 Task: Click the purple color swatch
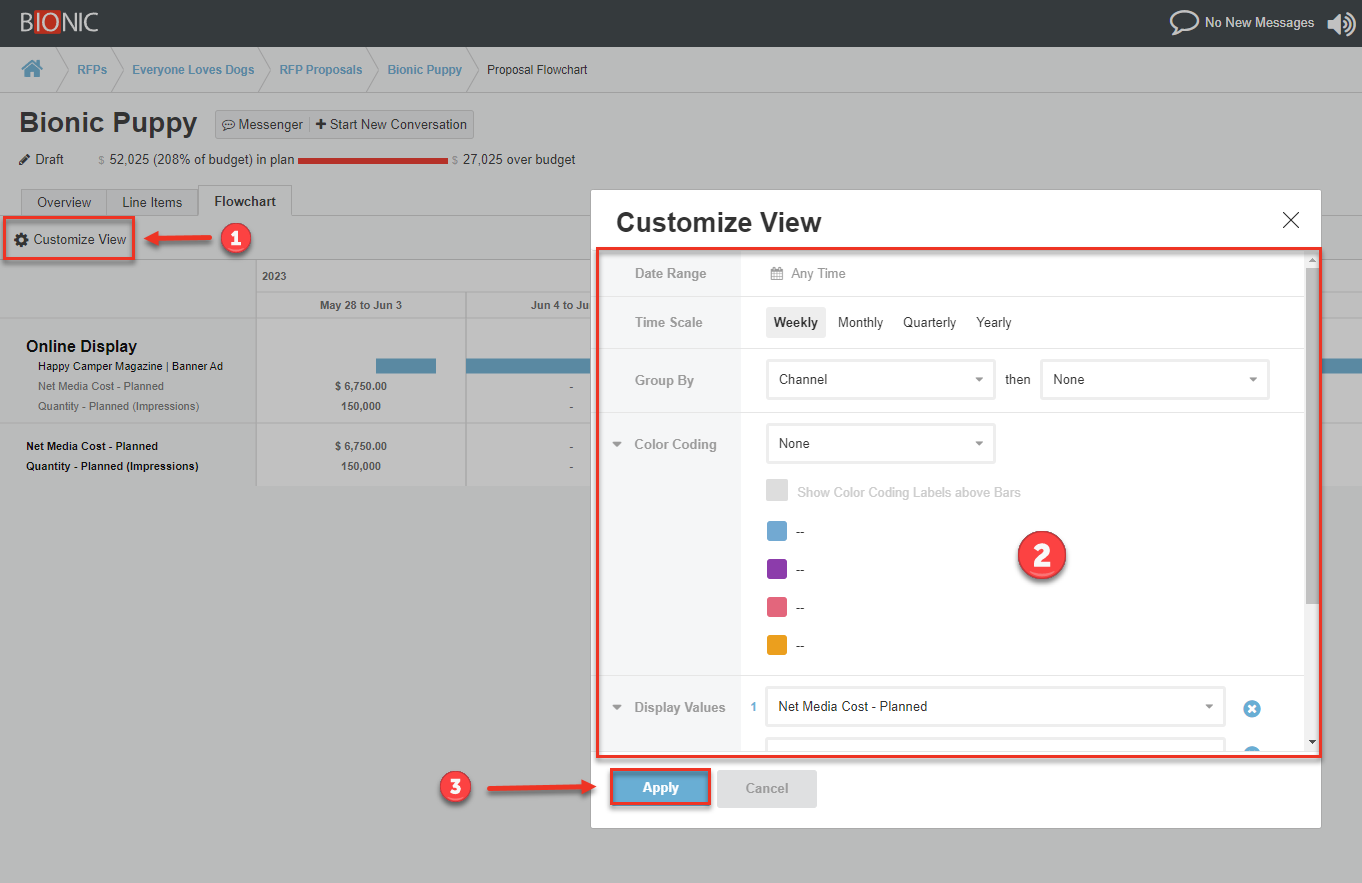[777, 569]
